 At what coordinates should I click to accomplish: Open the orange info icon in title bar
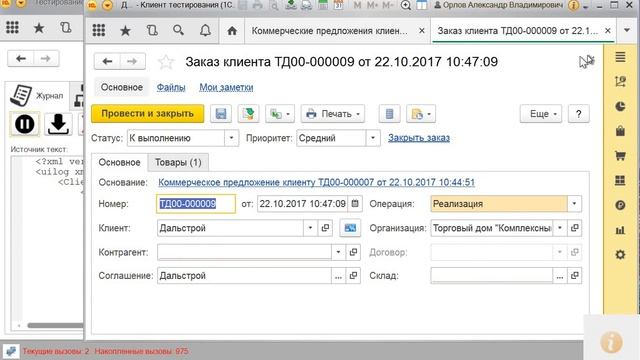tap(573, 5)
